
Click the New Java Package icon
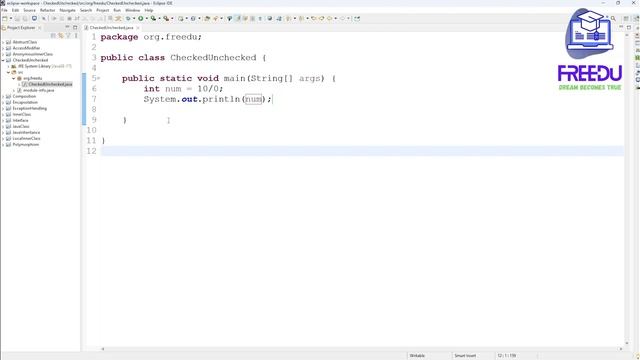pos(180,18)
